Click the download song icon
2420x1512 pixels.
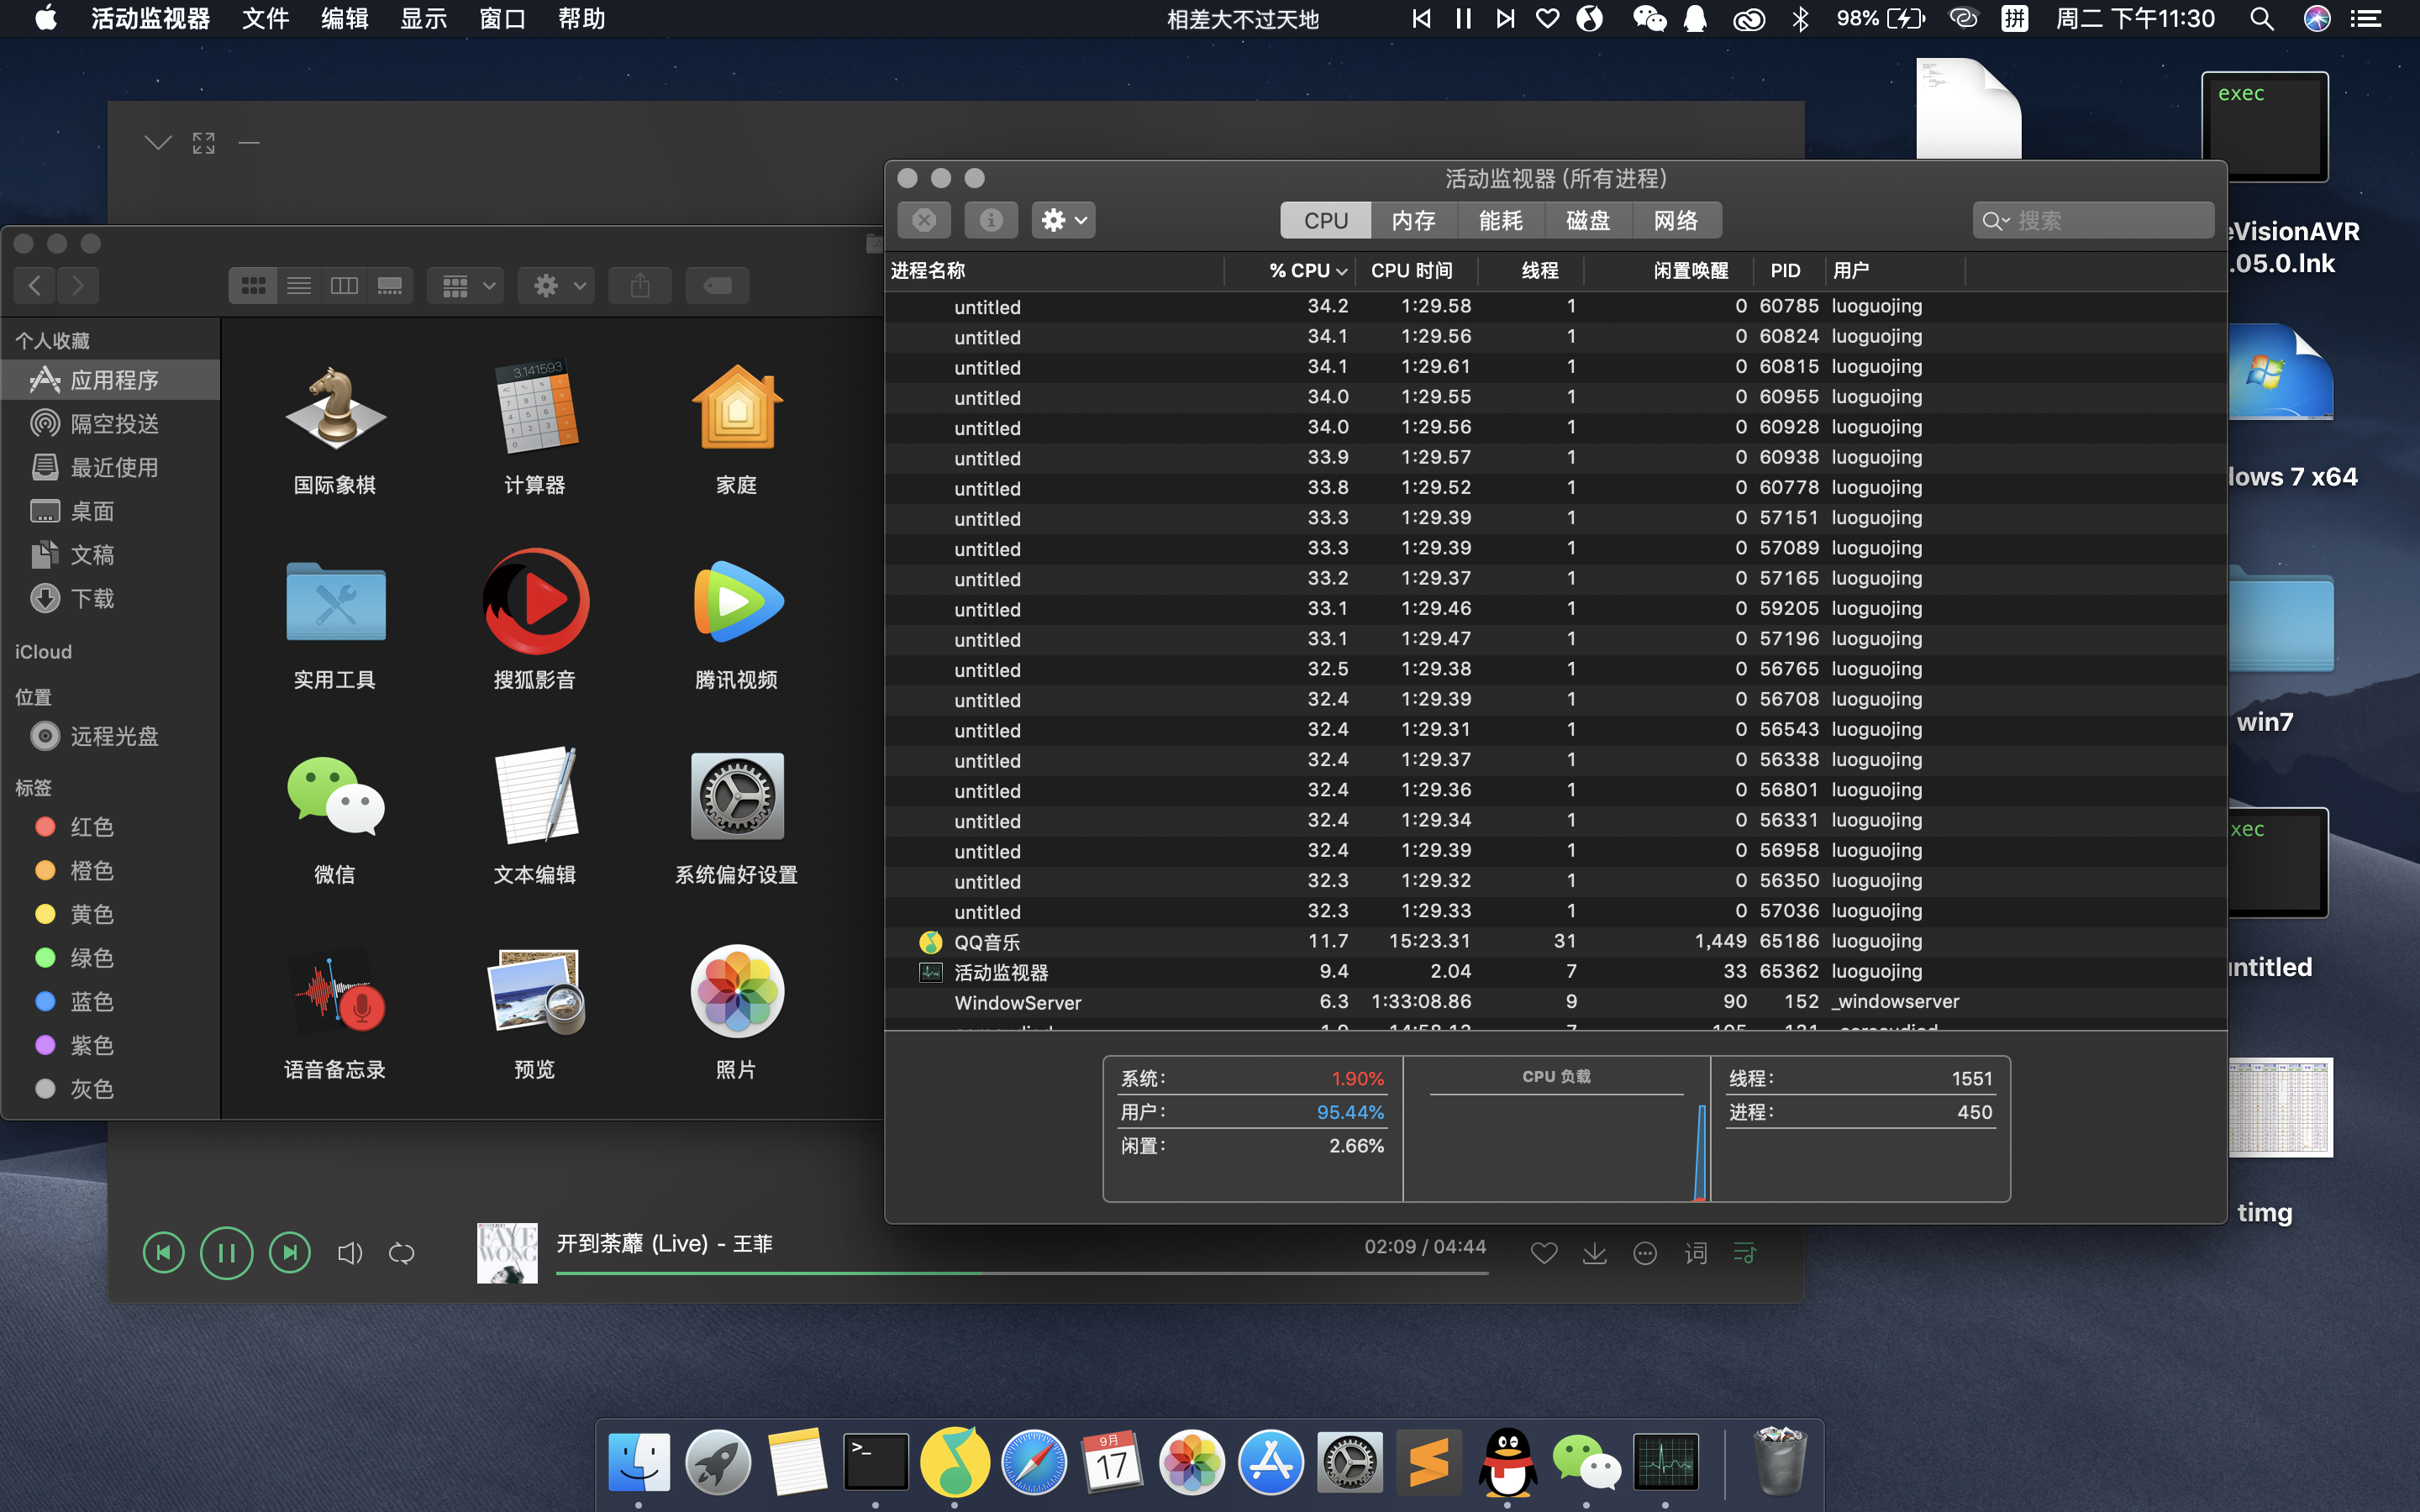coord(1595,1253)
